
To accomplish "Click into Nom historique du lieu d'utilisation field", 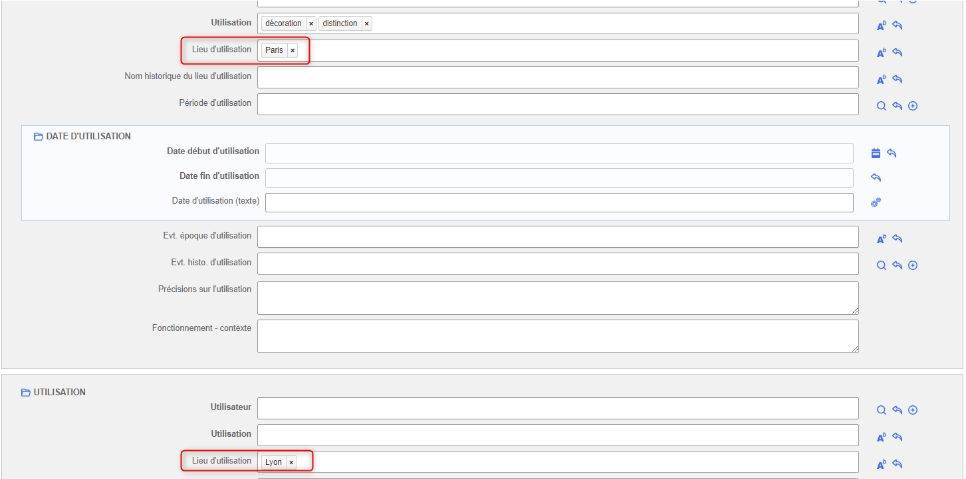I will pyautogui.click(x=558, y=78).
